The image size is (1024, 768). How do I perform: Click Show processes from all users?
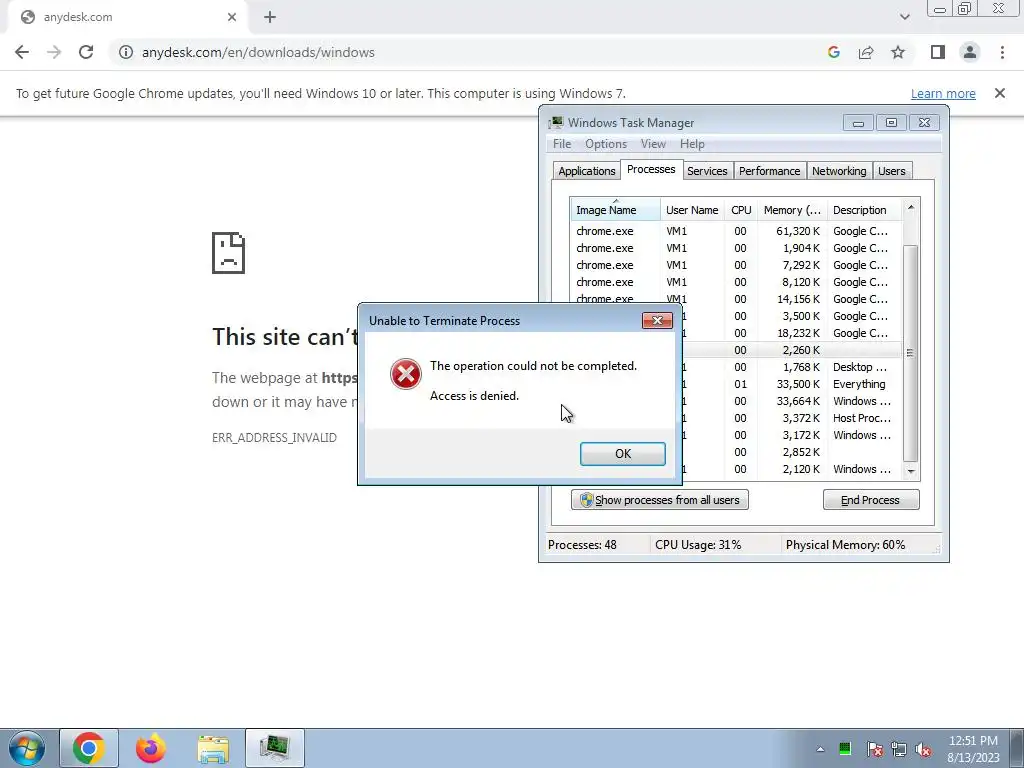click(660, 500)
